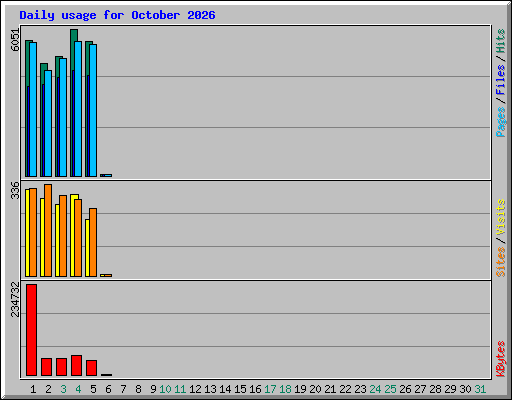Viewport: 512px width, 400px height.
Task: Click the Hits legend label
Action: pos(500,41)
